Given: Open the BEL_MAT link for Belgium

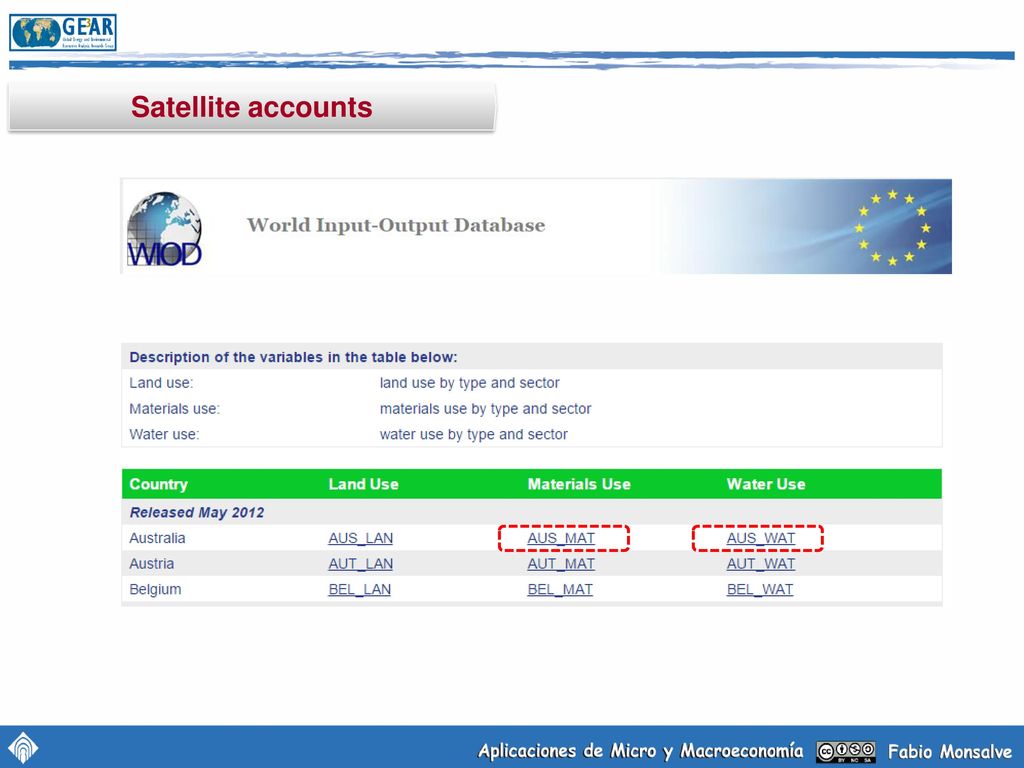Looking at the screenshot, I should pos(560,589).
